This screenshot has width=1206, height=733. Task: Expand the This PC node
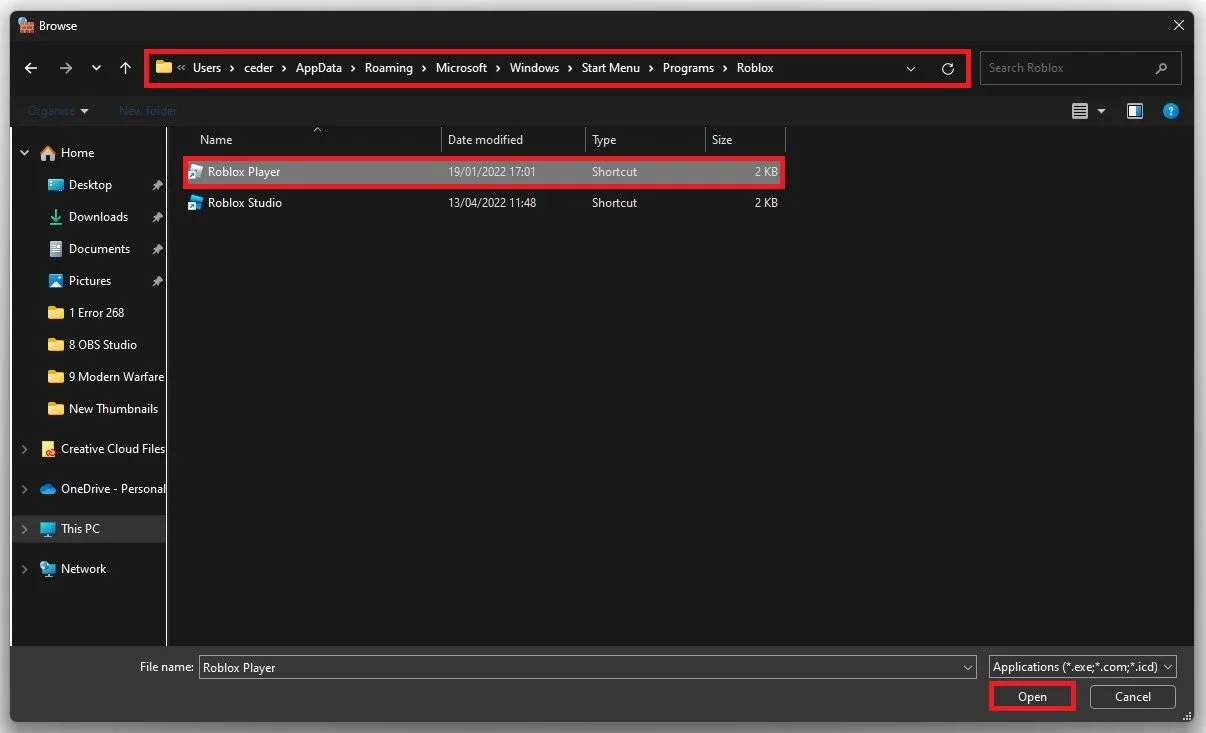tap(25, 530)
